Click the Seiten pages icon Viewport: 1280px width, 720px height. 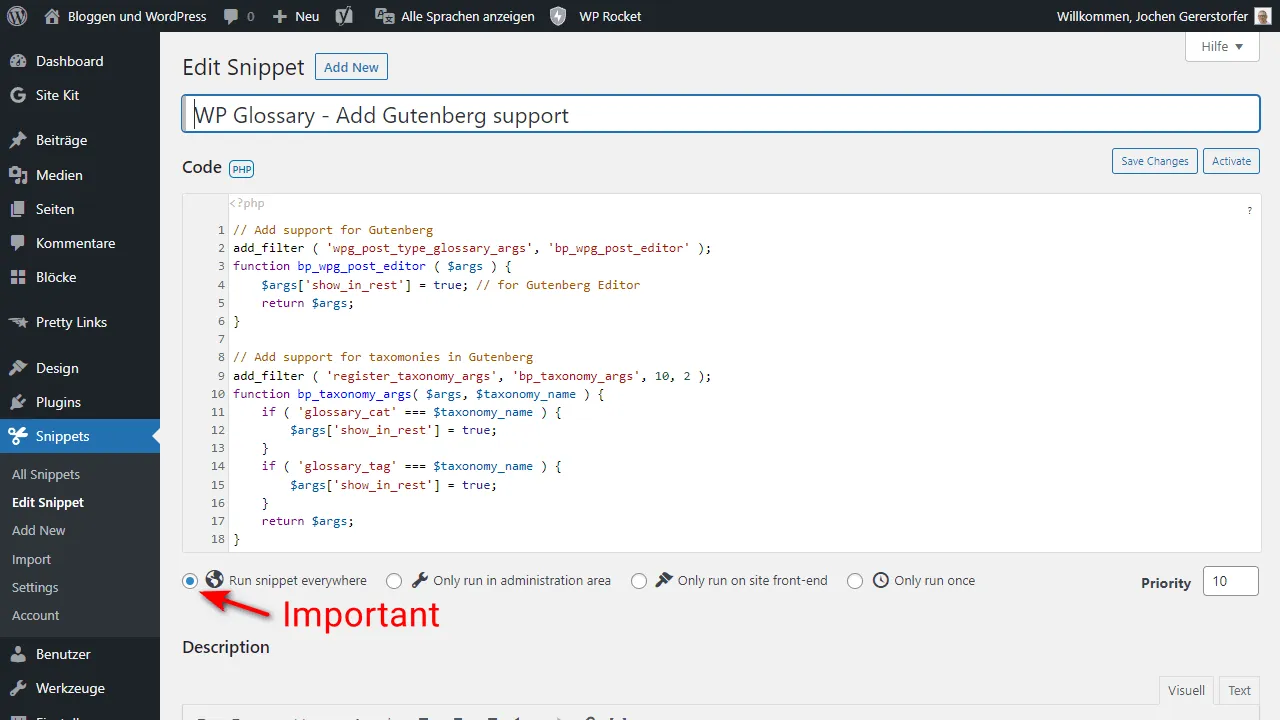[x=18, y=209]
